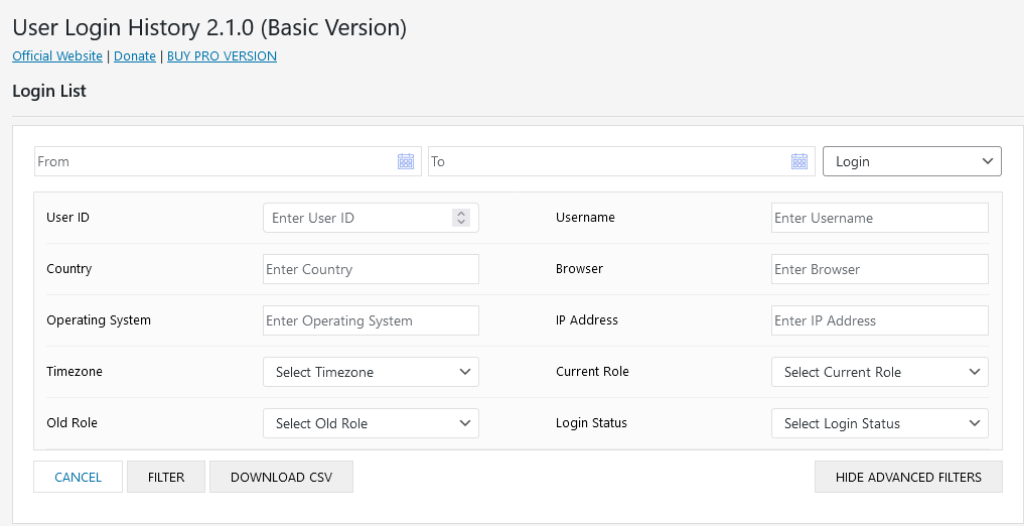Open the Select Old Role dropdown
Viewport: 1024px width, 526px height.
[371, 423]
